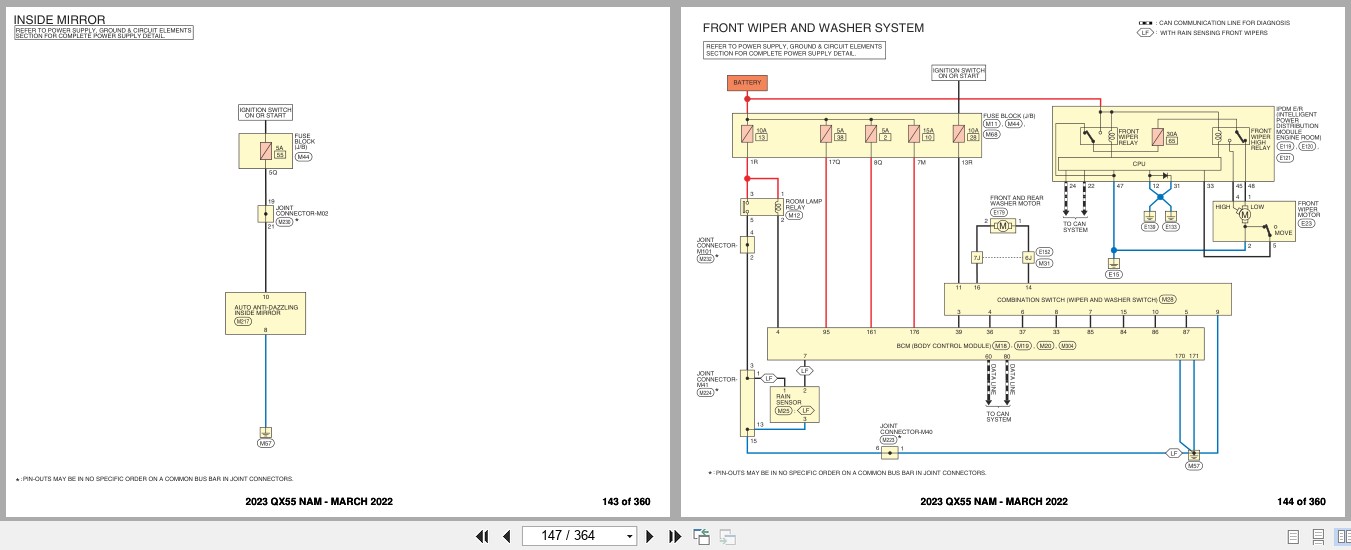Click connector tag E152

click(1044, 252)
